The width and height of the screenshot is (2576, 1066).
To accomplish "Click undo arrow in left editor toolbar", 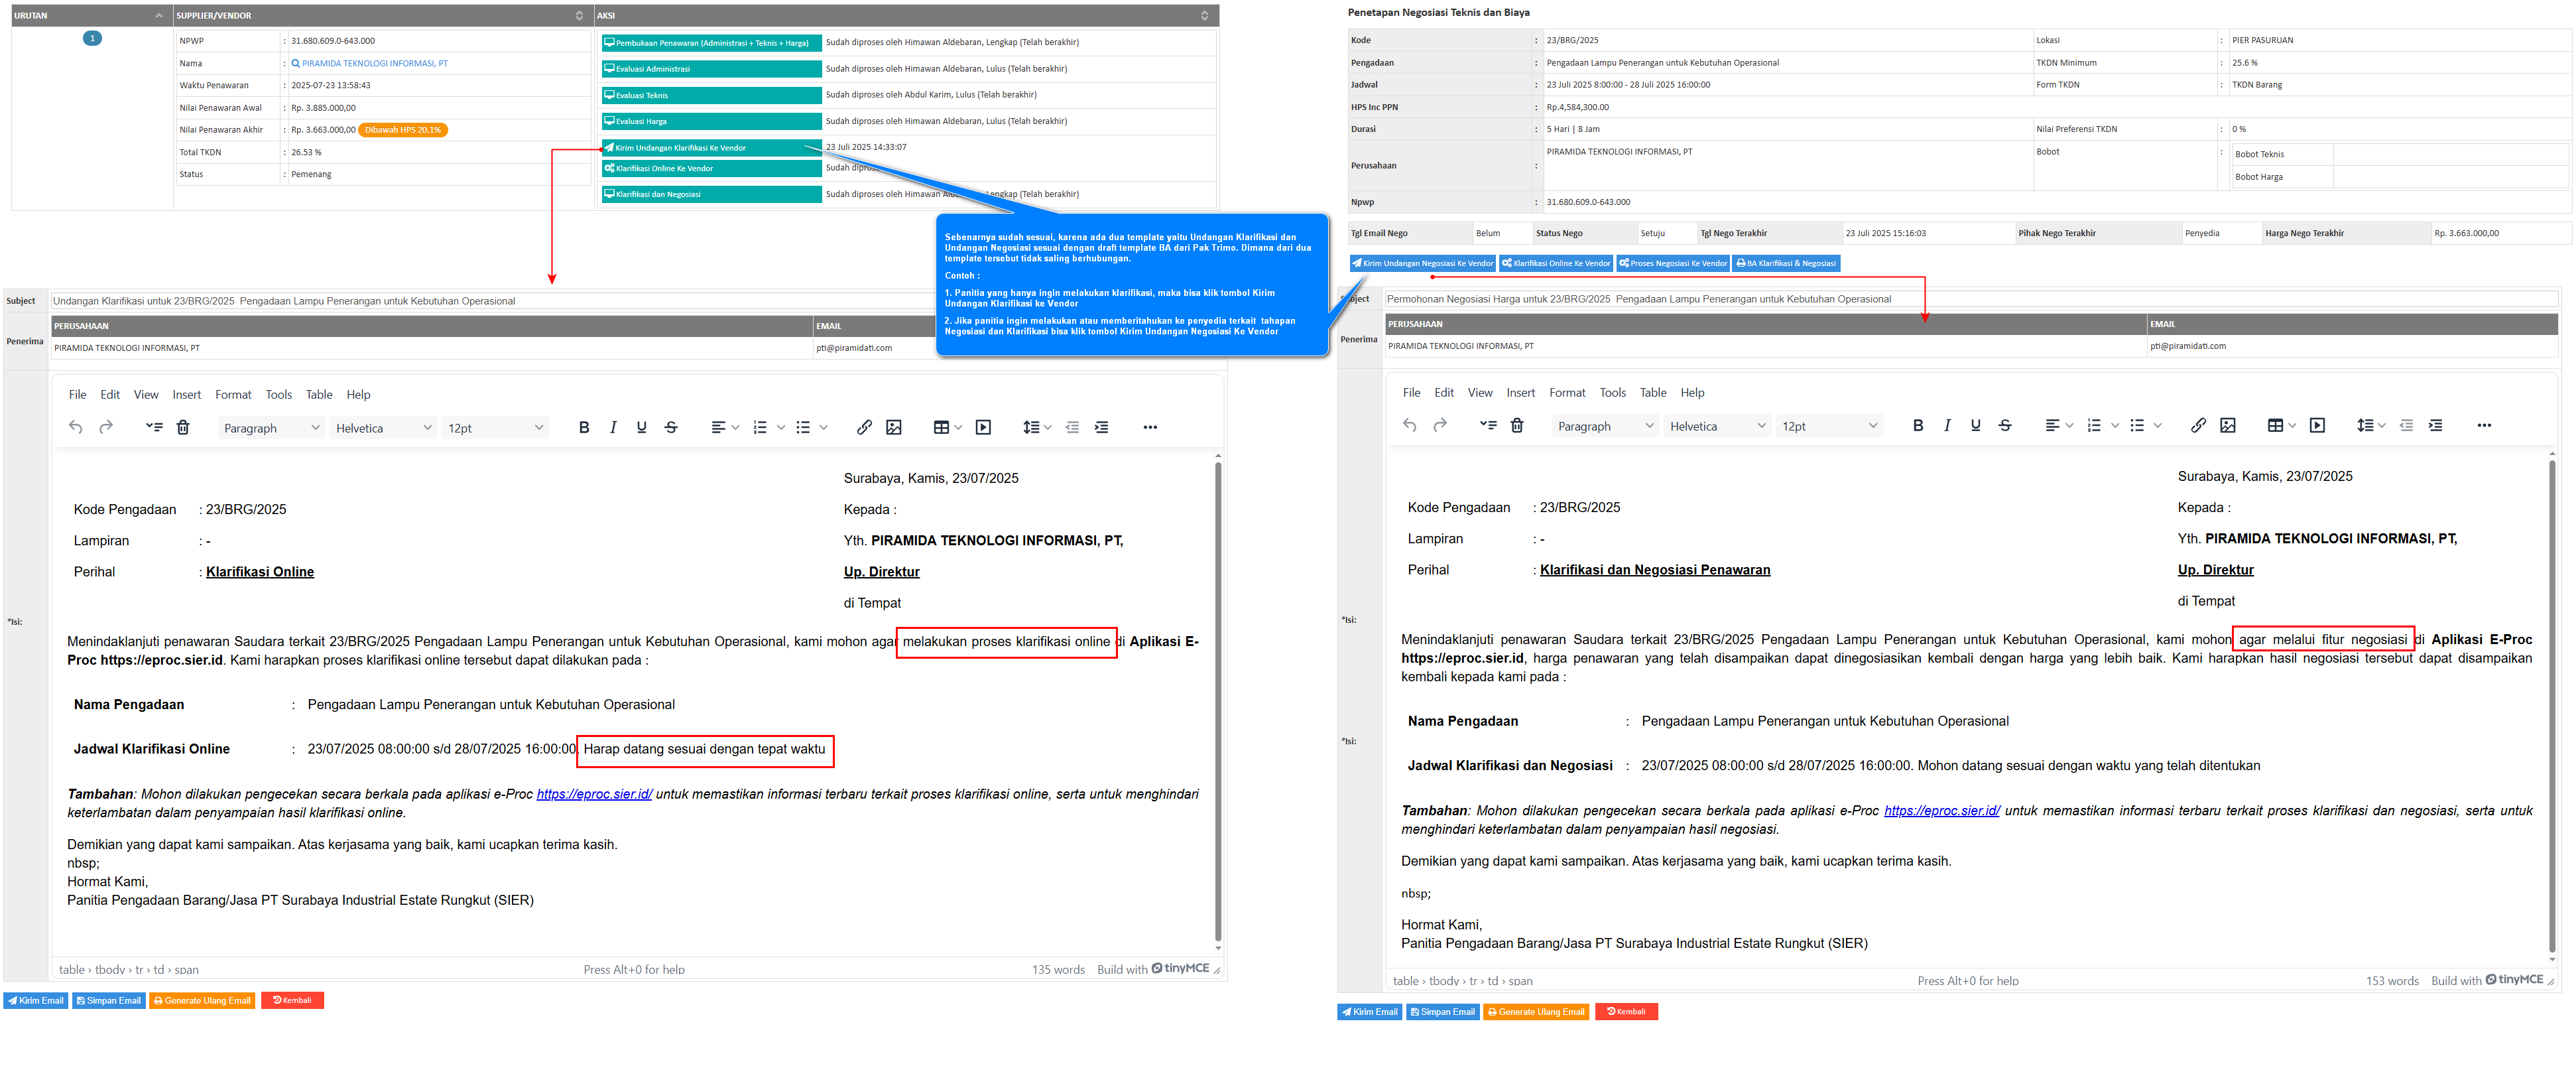I will 76,427.
